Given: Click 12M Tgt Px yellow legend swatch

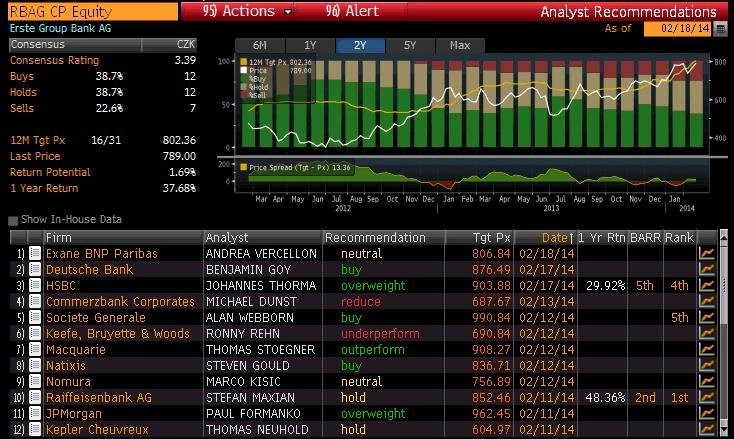Looking at the screenshot, I should [x=243, y=62].
